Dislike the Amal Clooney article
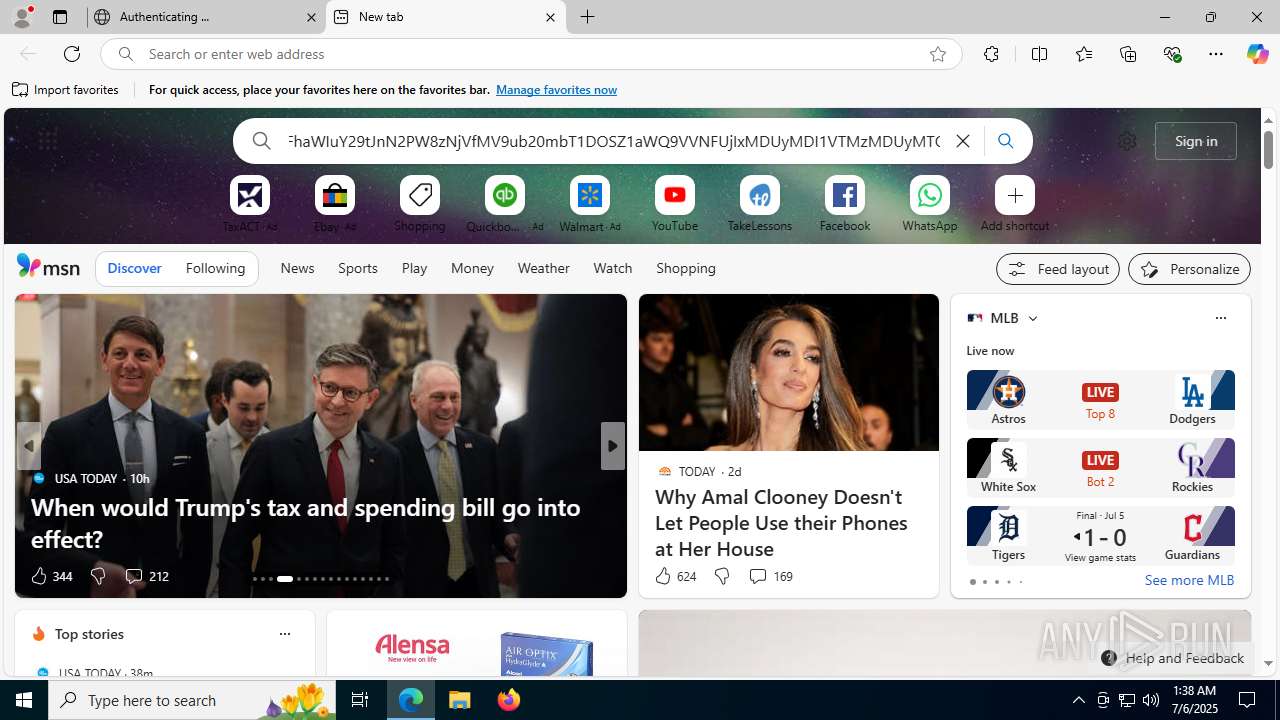The image size is (1280, 720). (x=722, y=576)
